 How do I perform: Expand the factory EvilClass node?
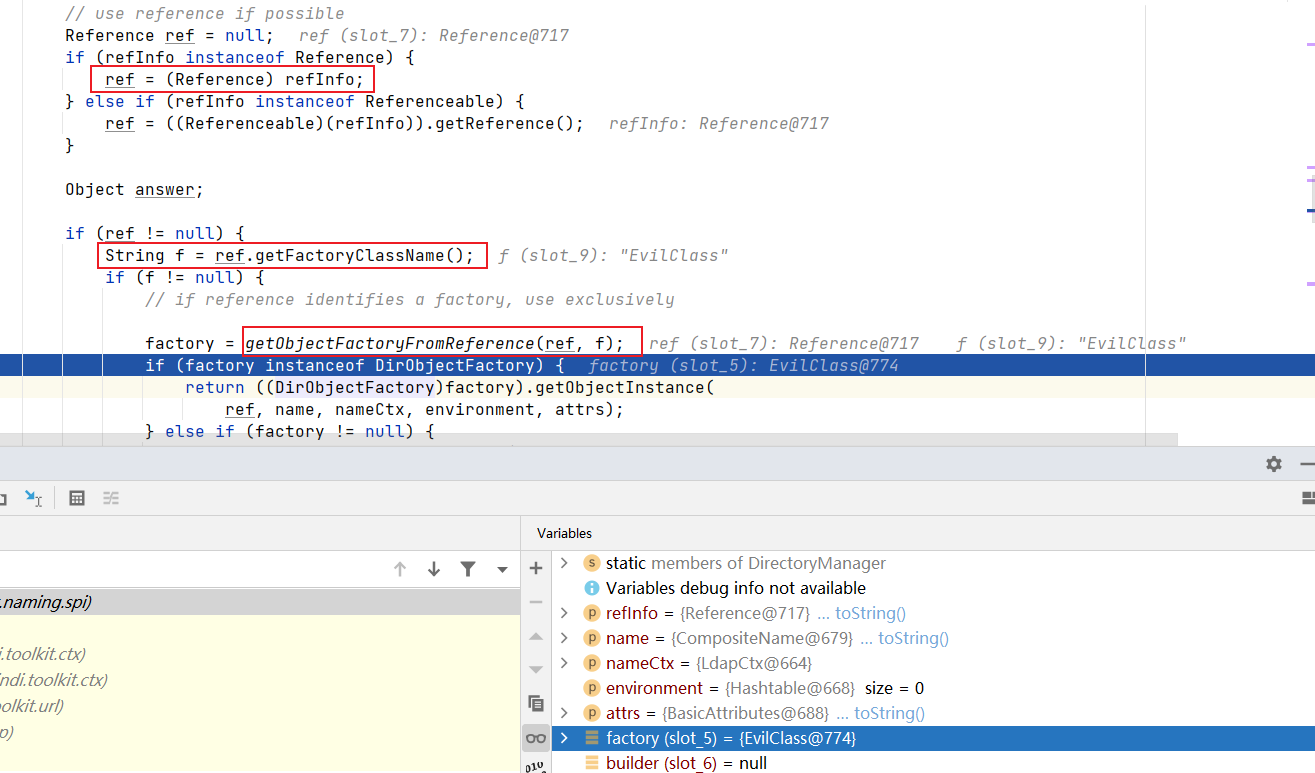(x=564, y=738)
